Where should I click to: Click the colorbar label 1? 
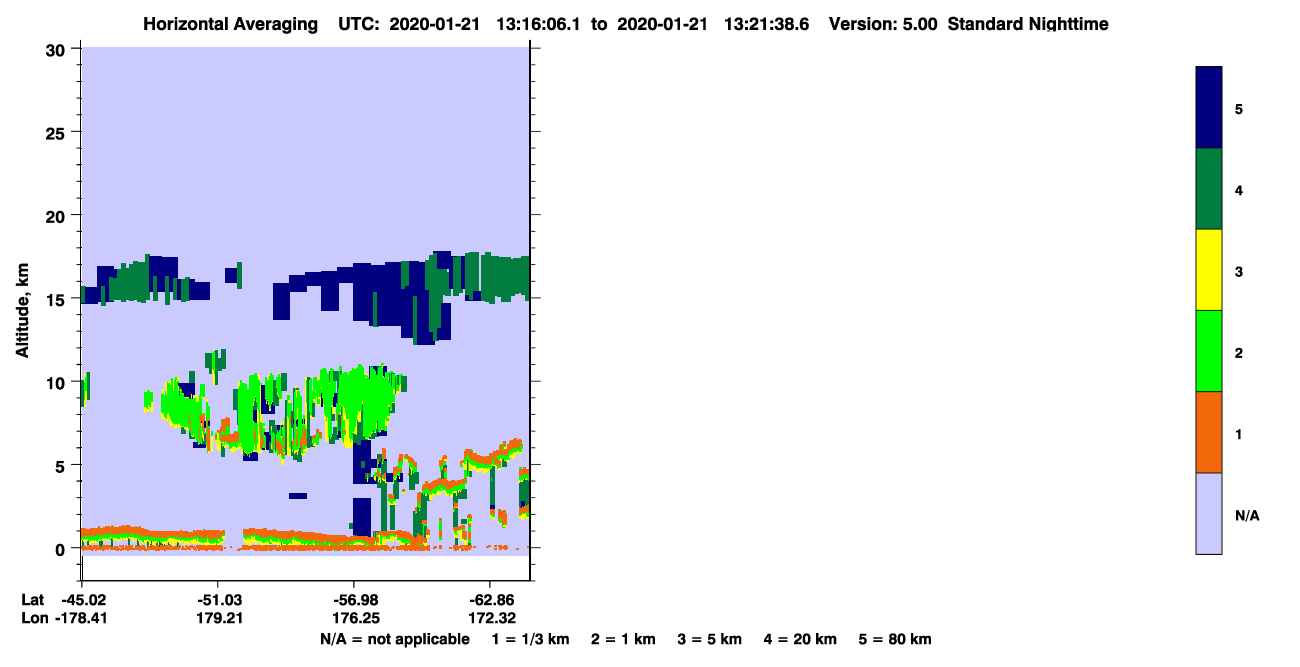(1239, 434)
